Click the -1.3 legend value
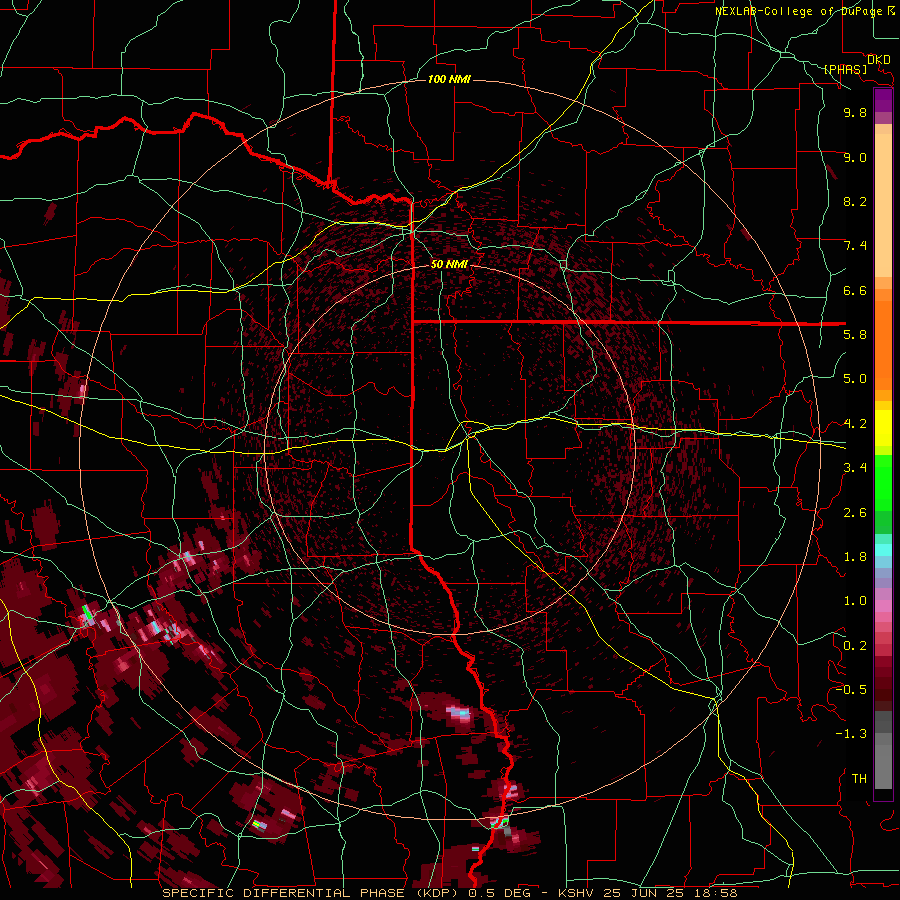Viewport: 900px width, 900px height. (851, 734)
